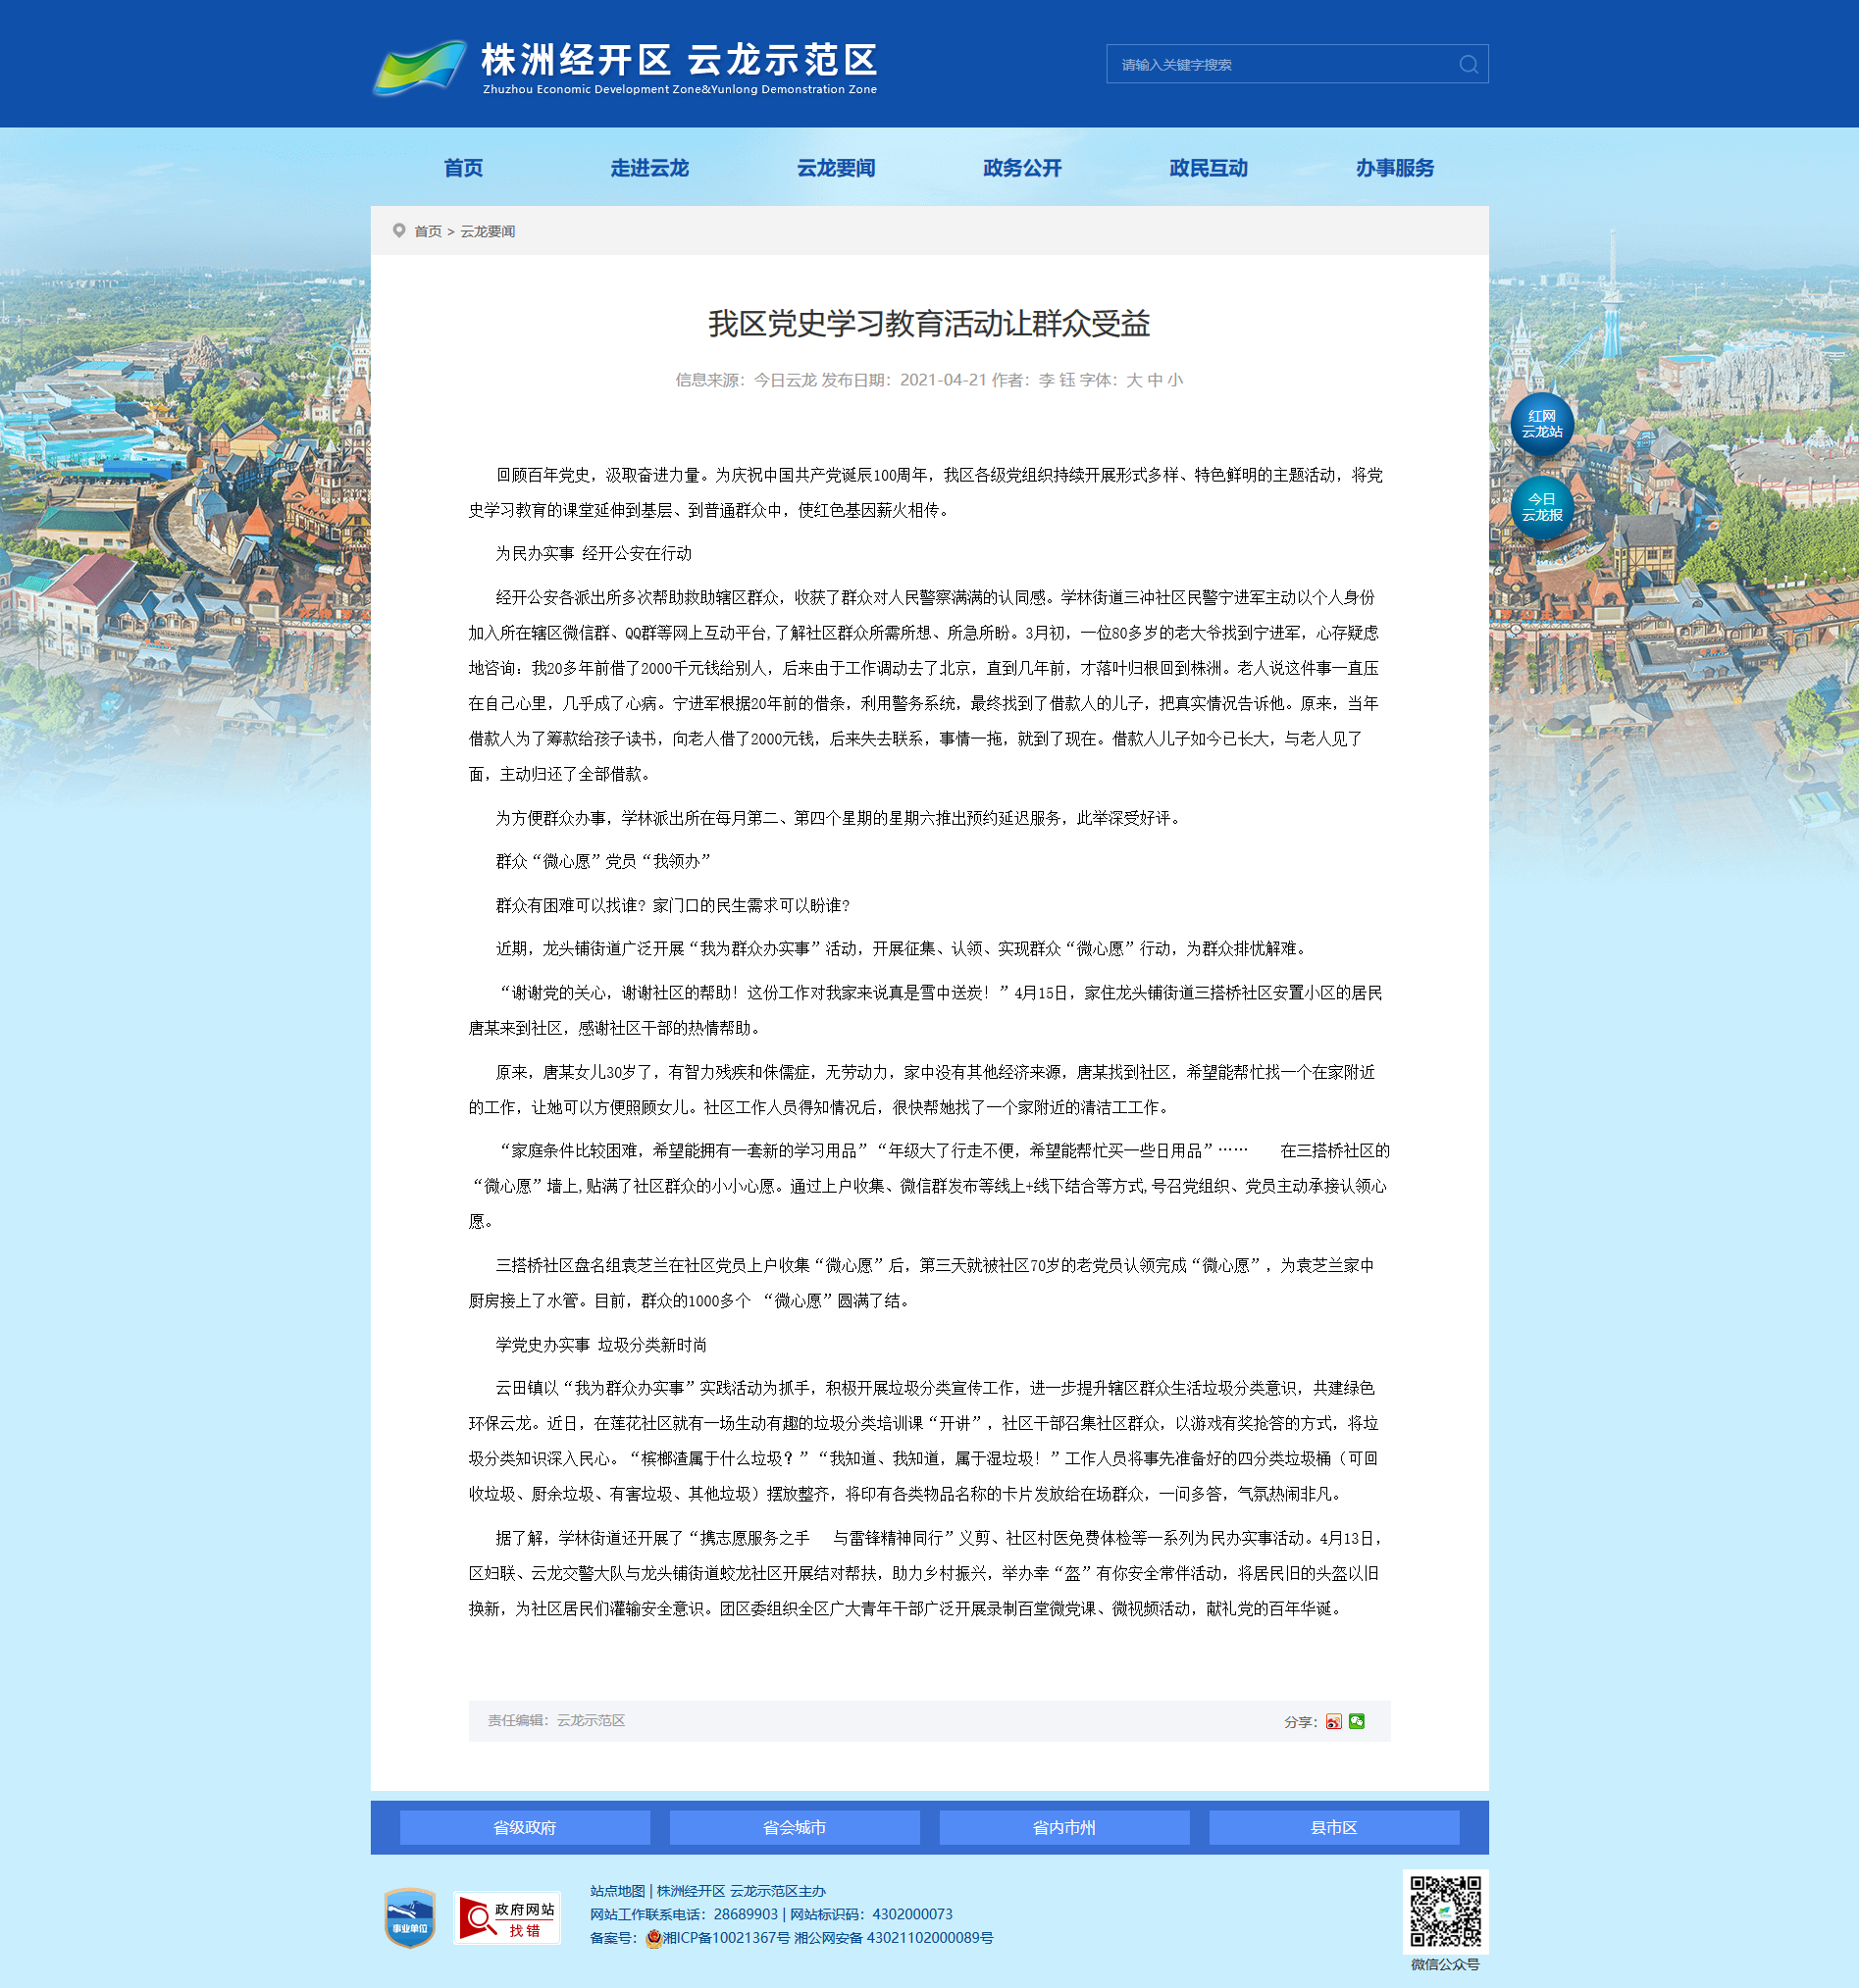
Task: Expand the 省级政府 links dropdown
Action: click(x=524, y=1827)
